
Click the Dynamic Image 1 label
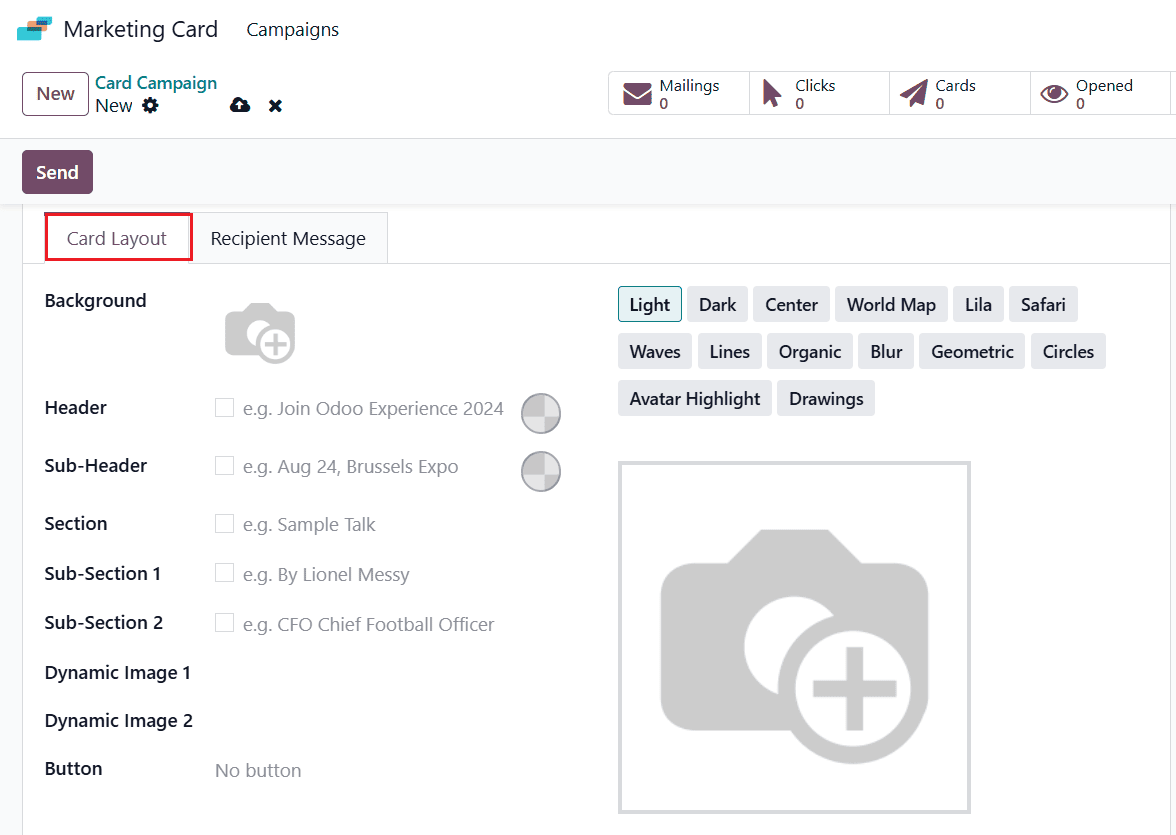point(118,672)
